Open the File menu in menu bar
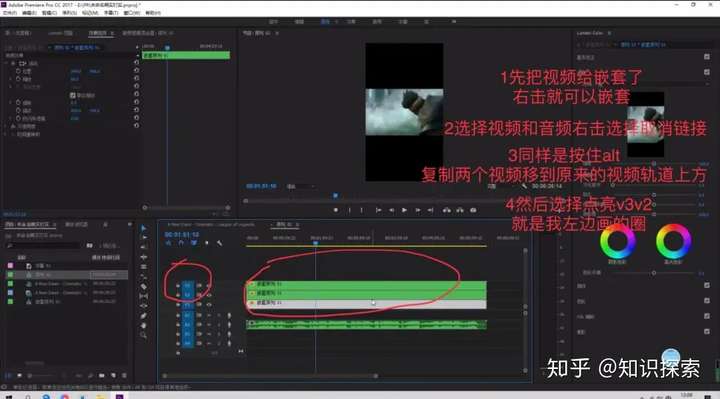720x399 pixels. coord(10,13)
